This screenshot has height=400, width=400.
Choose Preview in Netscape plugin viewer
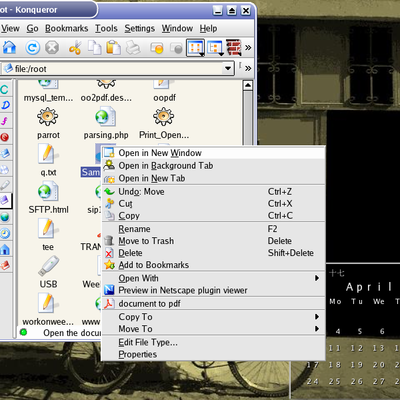coord(213,290)
